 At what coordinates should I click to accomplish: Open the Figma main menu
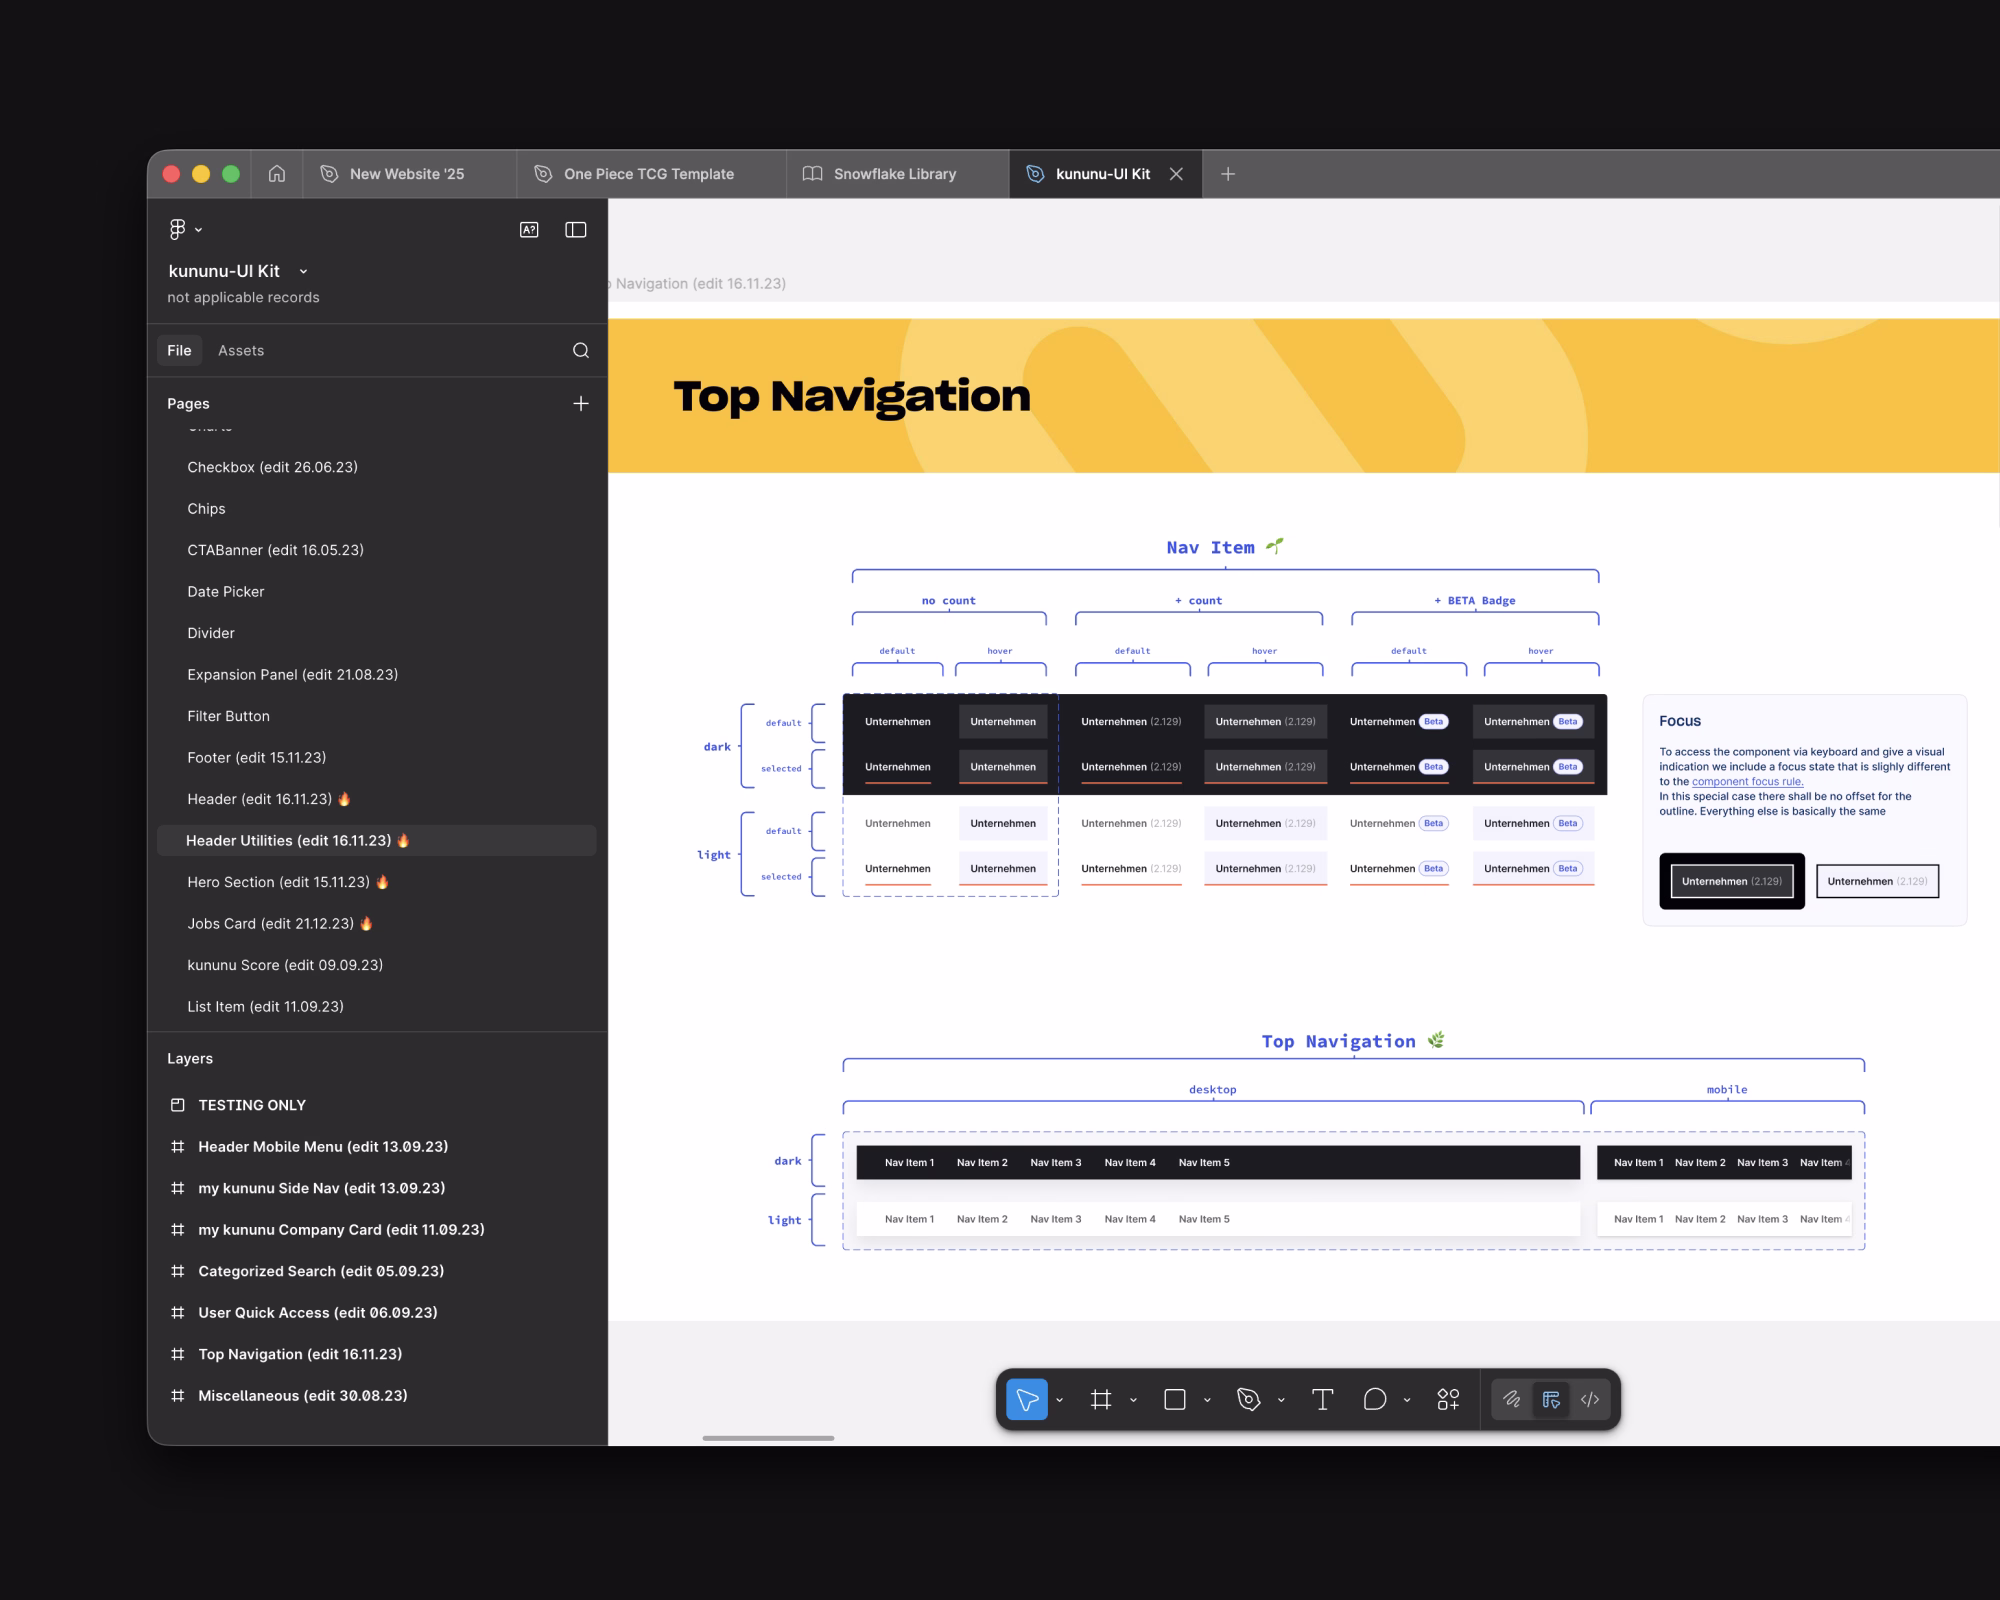coord(180,229)
